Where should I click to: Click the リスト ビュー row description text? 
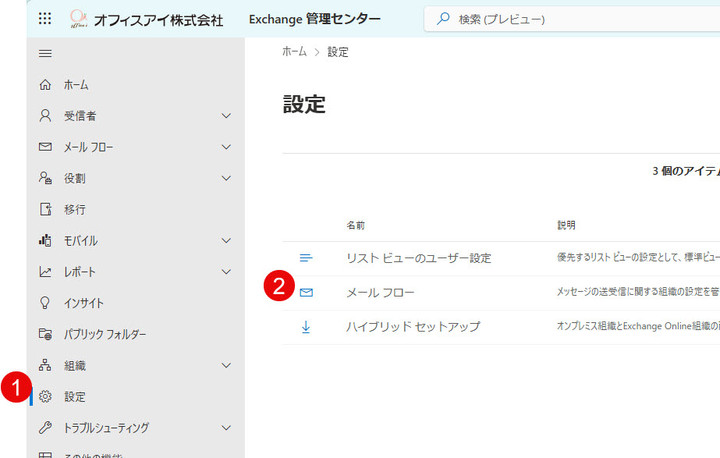click(638, 257)
